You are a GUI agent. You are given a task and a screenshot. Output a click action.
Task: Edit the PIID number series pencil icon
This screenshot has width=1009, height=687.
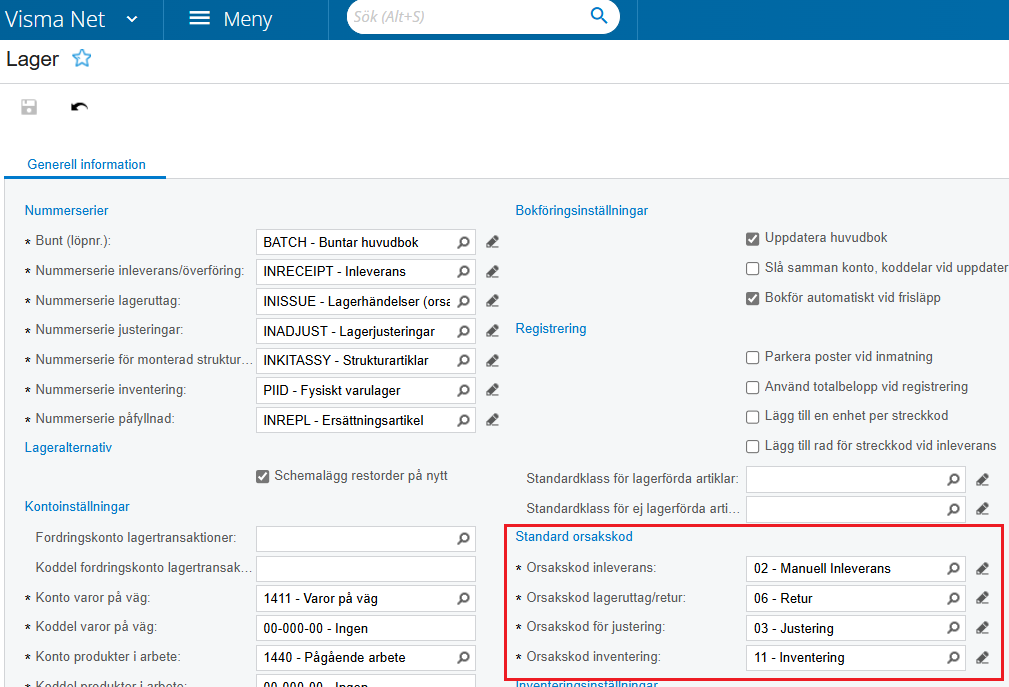[x=492, y=390]
